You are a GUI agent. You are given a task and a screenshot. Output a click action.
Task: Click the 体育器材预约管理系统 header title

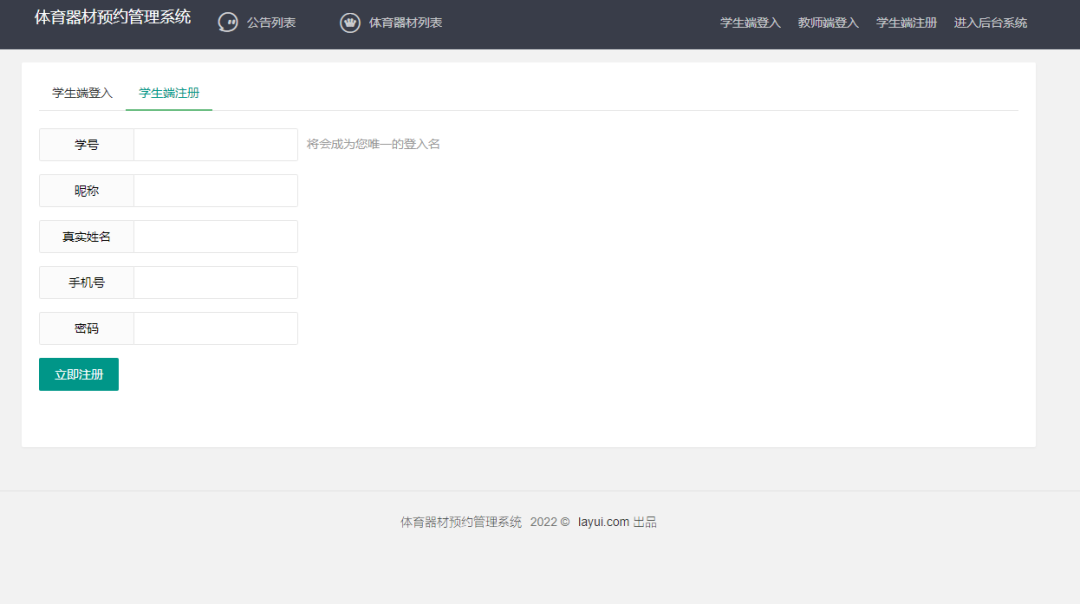(x=112, y=18)
